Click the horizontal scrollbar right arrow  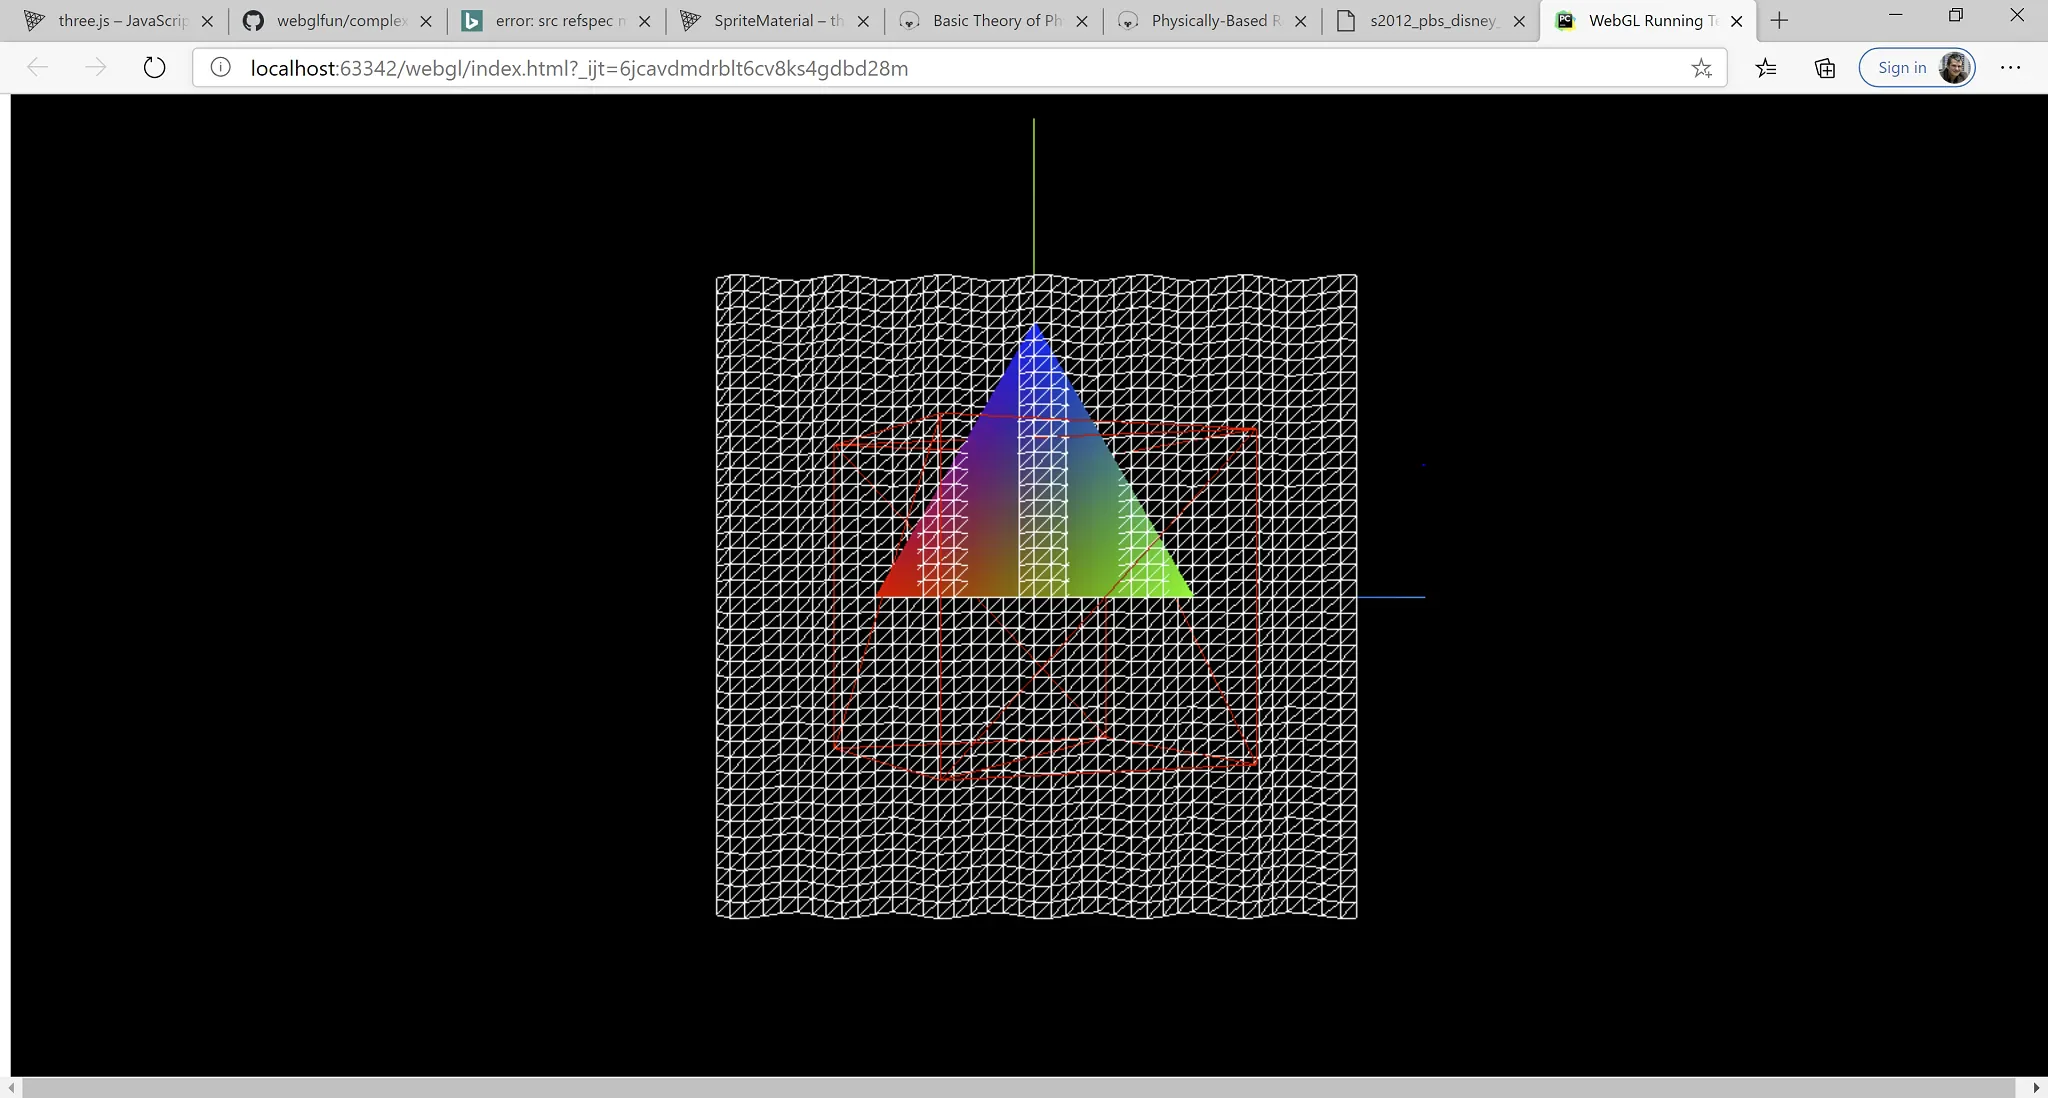2036,1088
